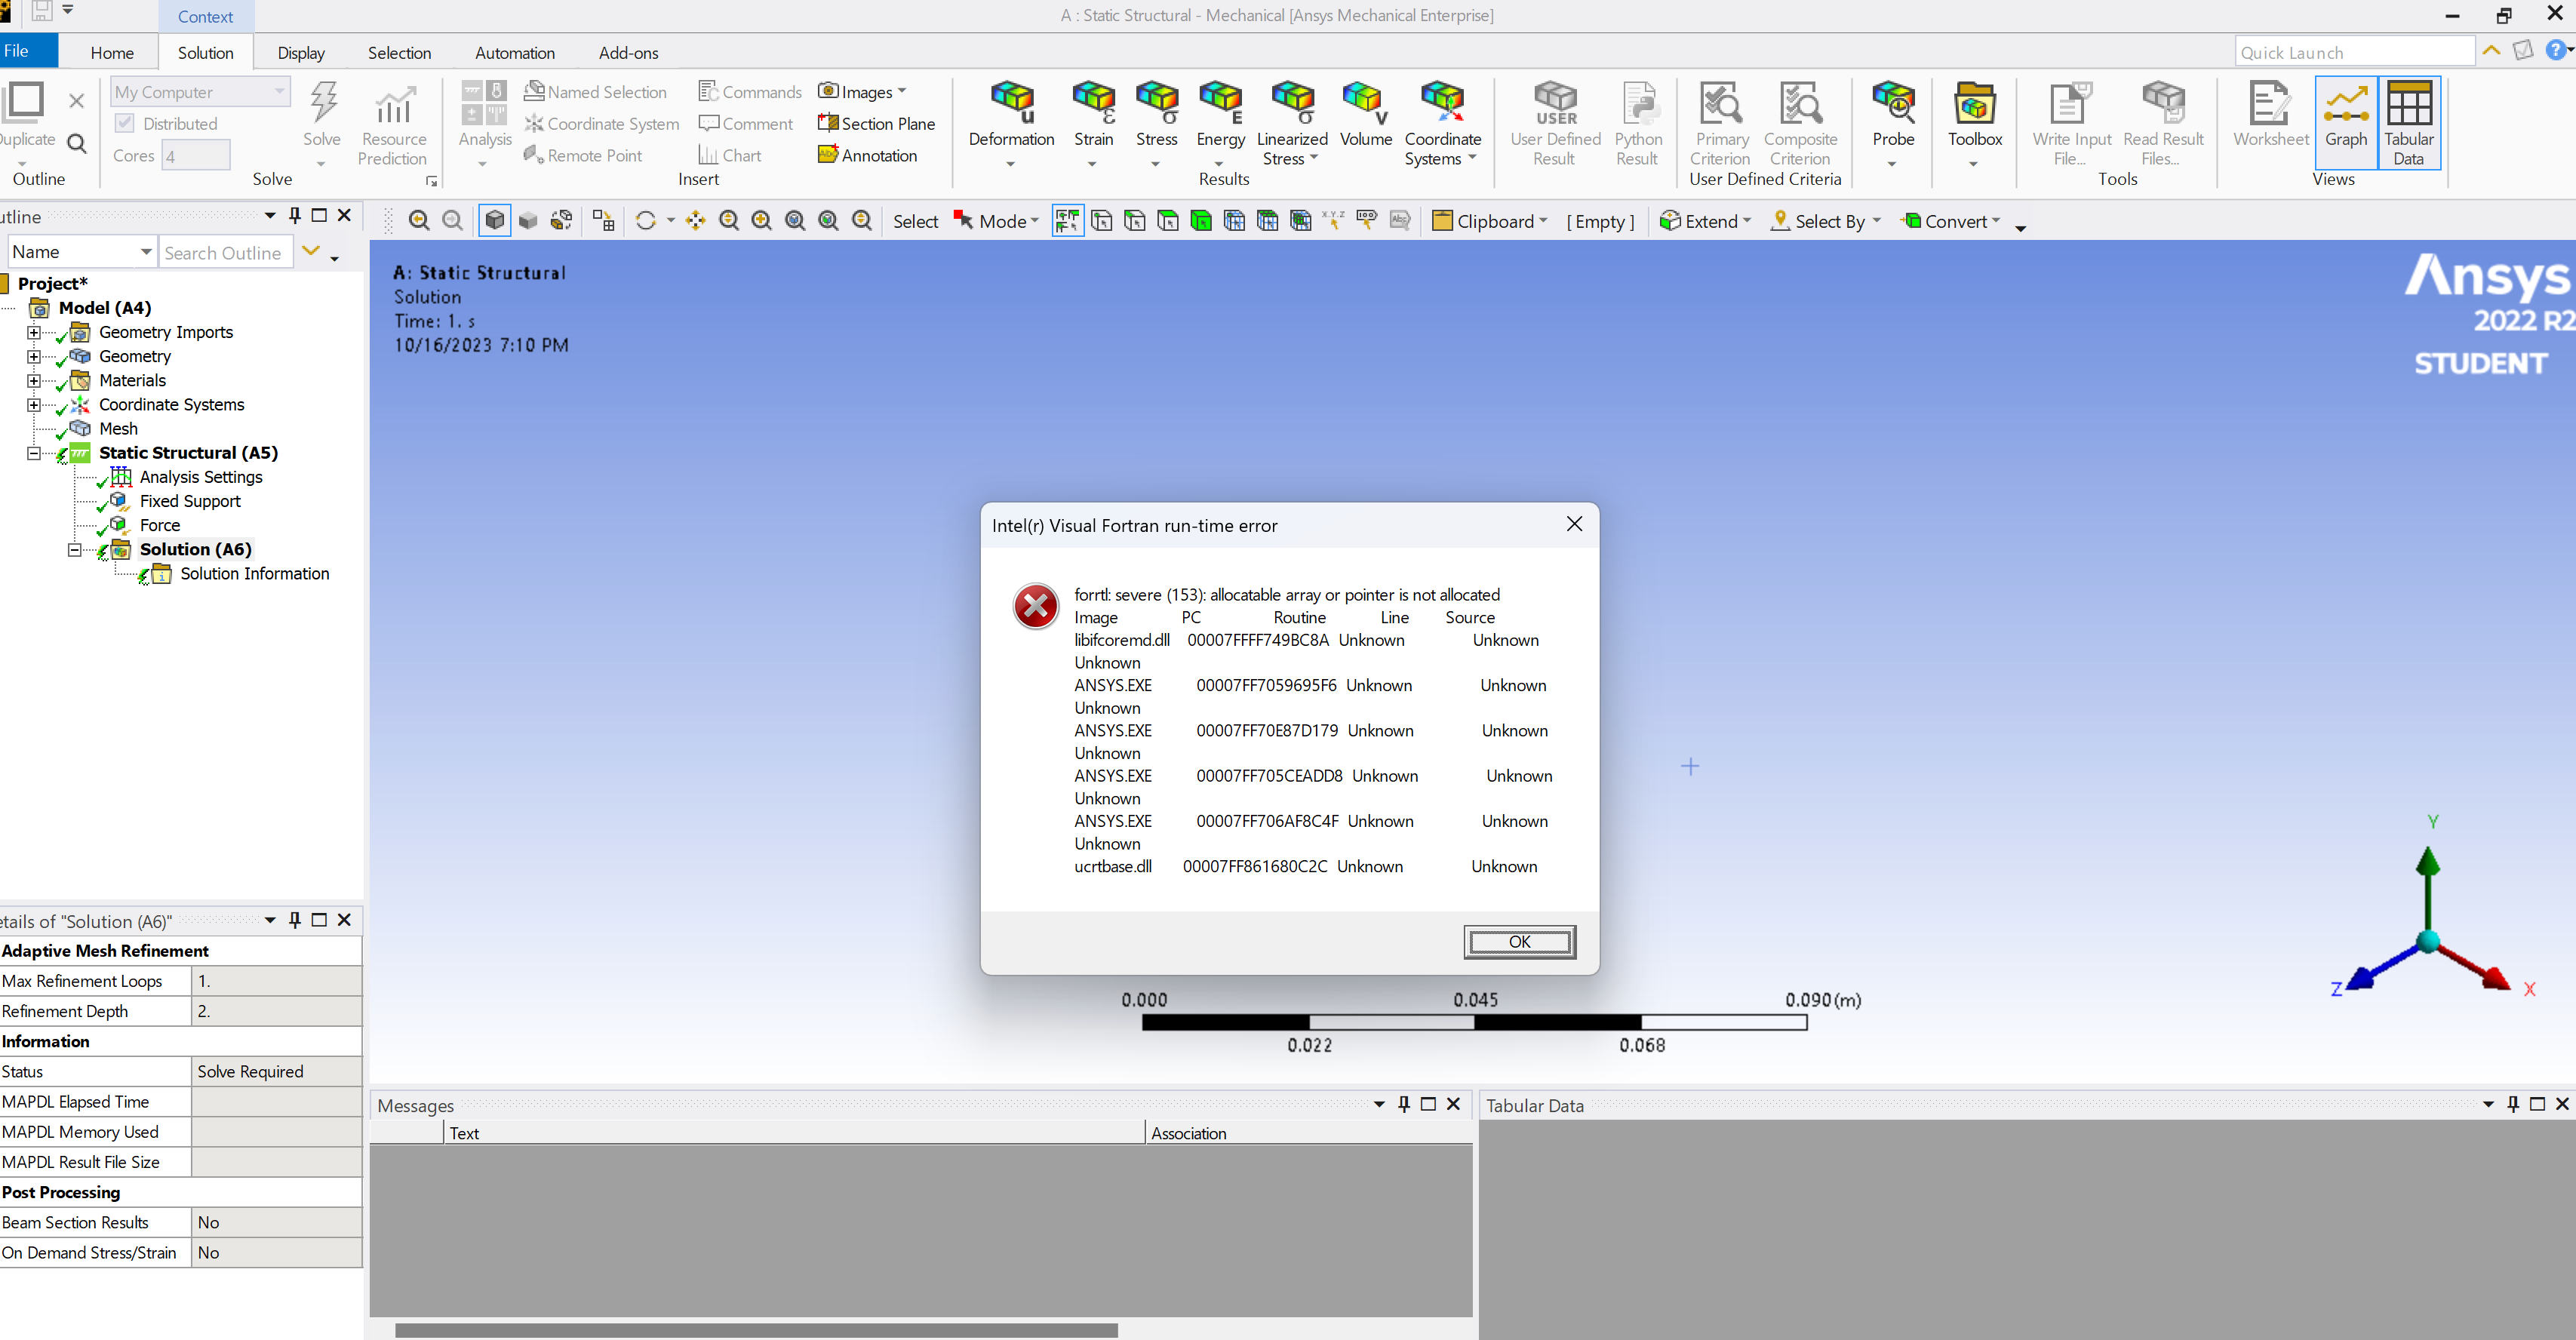2576x1340 pixels.
Task: Collapse the Static Structural (A5) node
Action: (33, 453)
